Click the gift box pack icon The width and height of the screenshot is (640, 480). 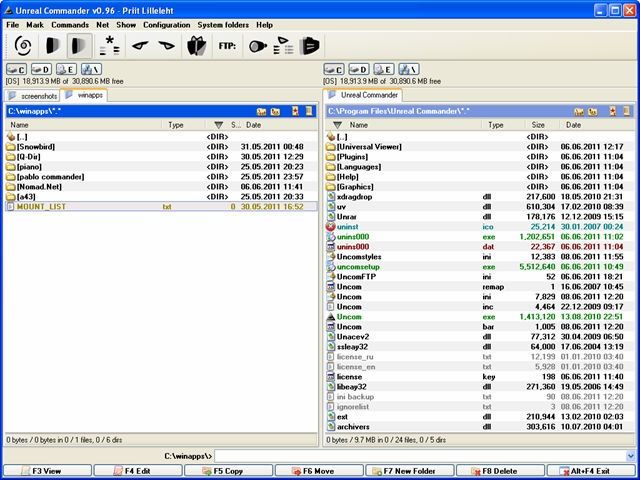tap(197, 45)
